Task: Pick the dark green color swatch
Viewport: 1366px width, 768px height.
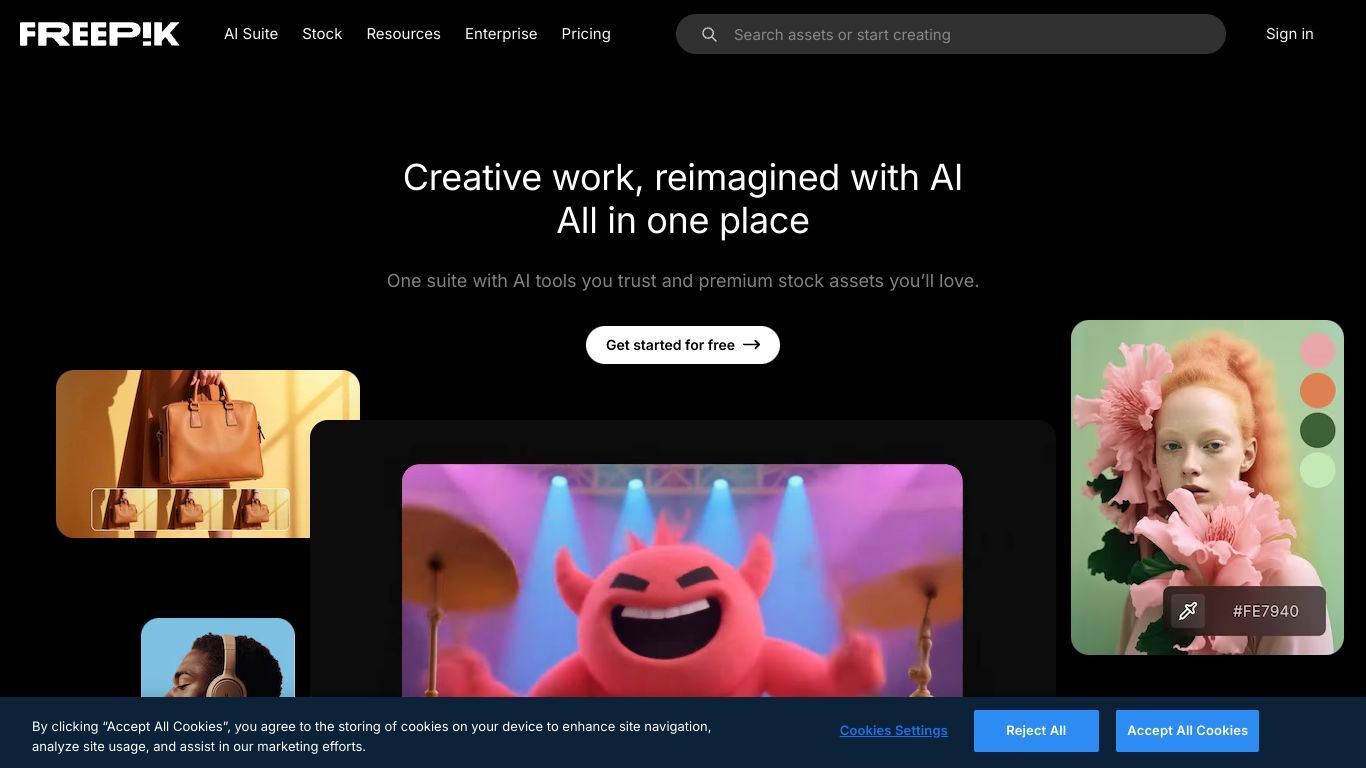Action: pos(1317,430)
